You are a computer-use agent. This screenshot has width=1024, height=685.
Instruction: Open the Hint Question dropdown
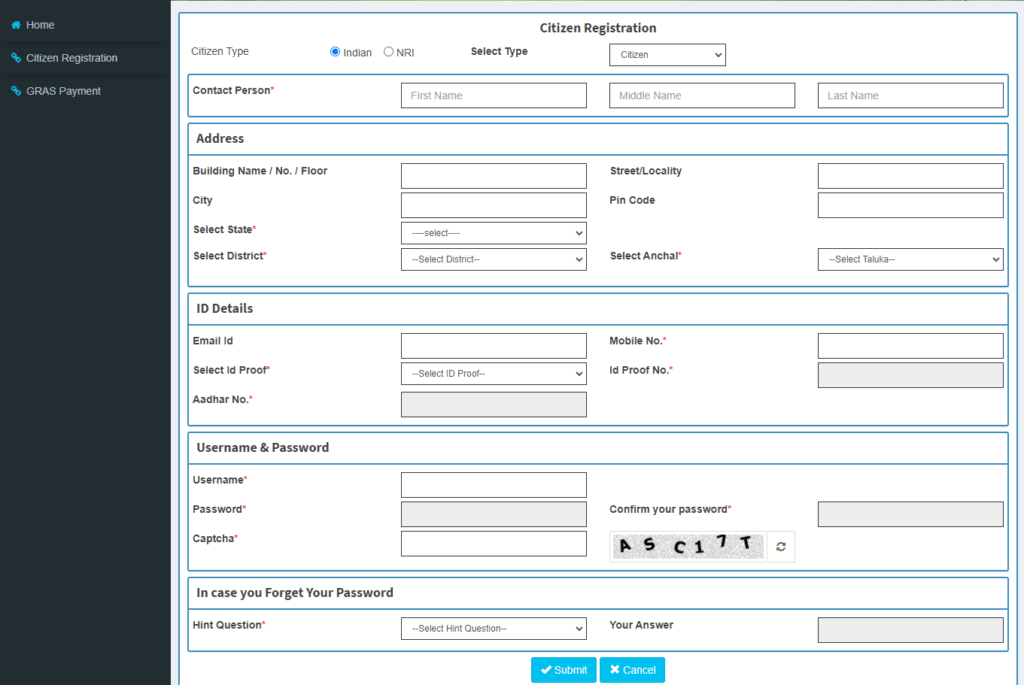(x=493, y=628)
